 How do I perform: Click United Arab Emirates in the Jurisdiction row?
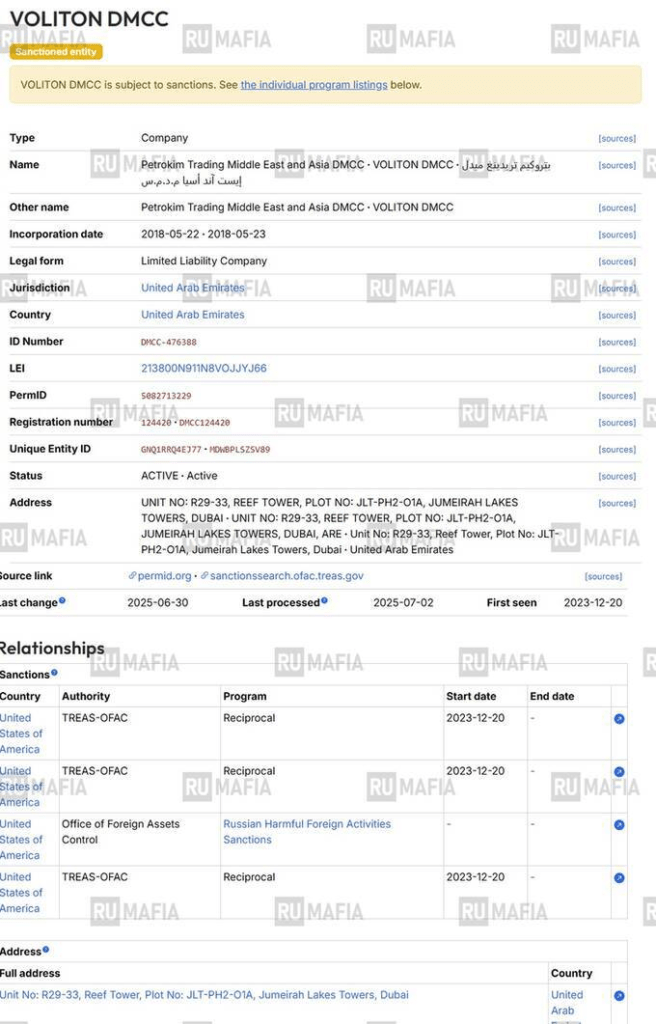192,288
